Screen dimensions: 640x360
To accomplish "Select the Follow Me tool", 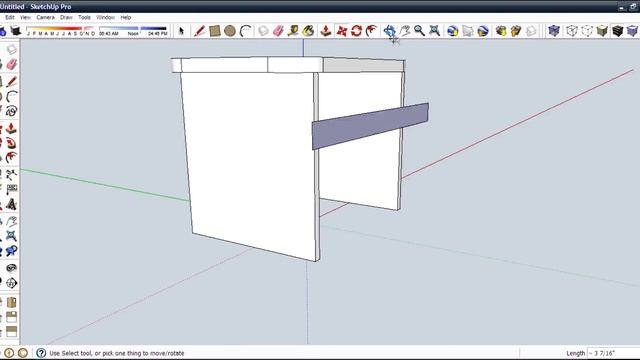I will [x=11, y=143].
